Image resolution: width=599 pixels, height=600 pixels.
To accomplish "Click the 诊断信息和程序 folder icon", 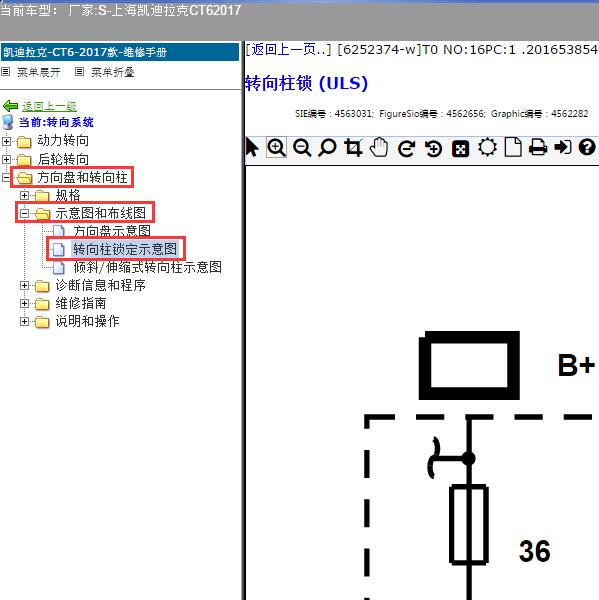I will [x=42, y=286].
